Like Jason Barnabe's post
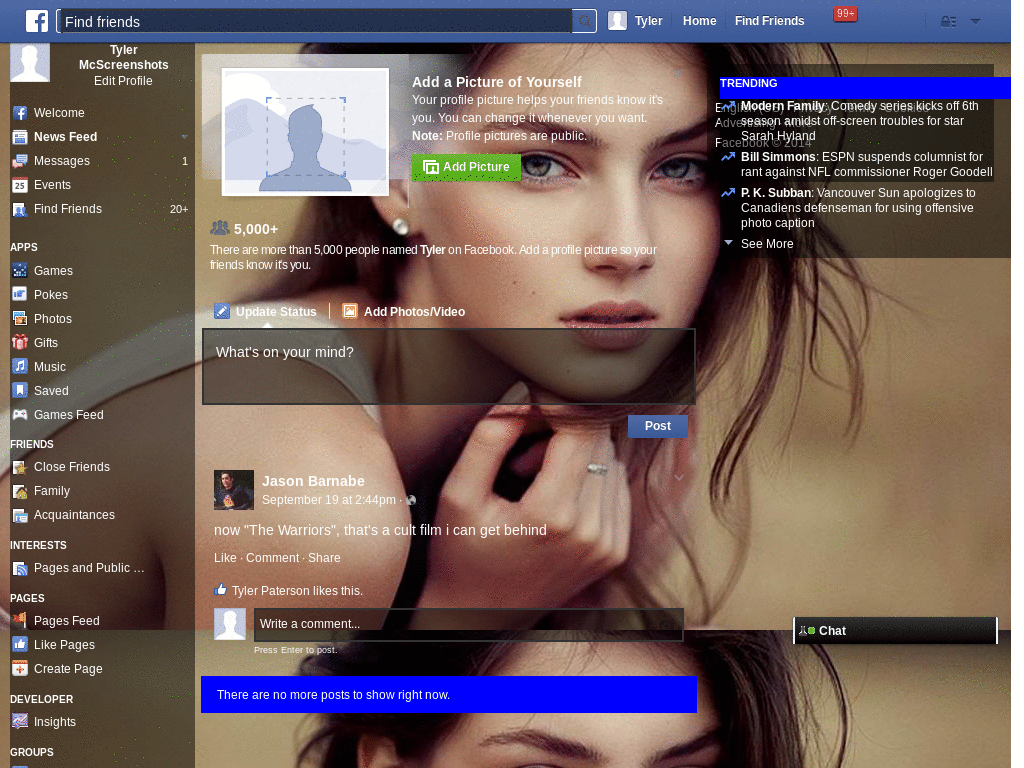This screenshot has height=768, width=1024. [225, 558]
